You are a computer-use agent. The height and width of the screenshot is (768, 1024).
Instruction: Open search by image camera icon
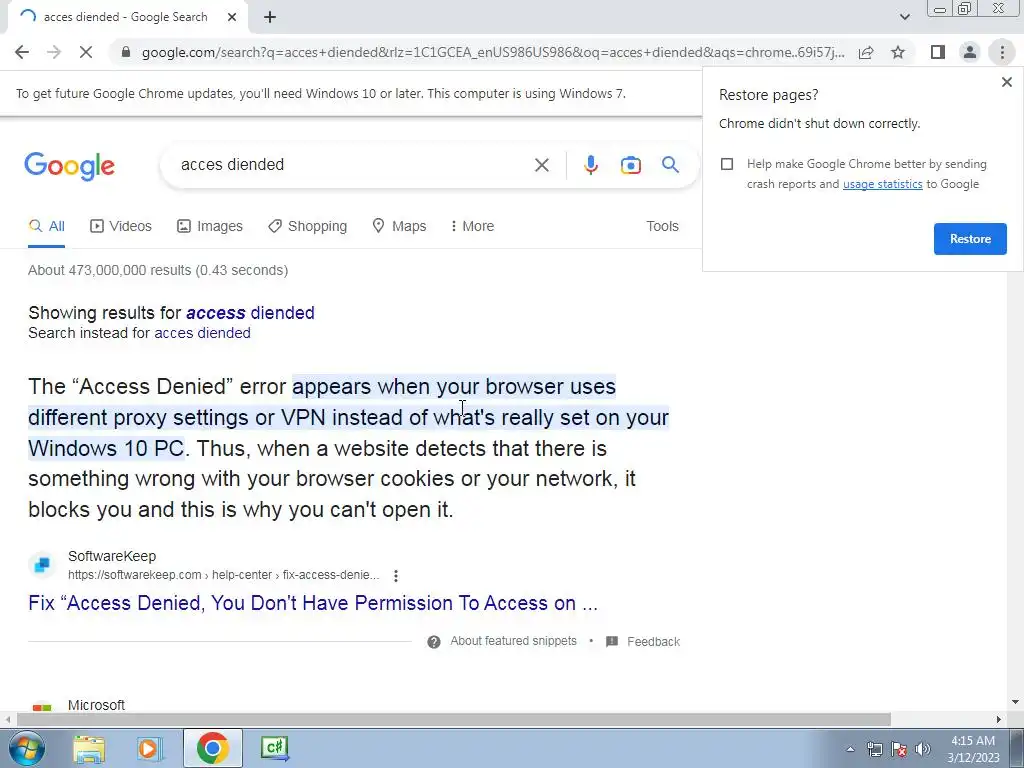[x=630, y=165]
